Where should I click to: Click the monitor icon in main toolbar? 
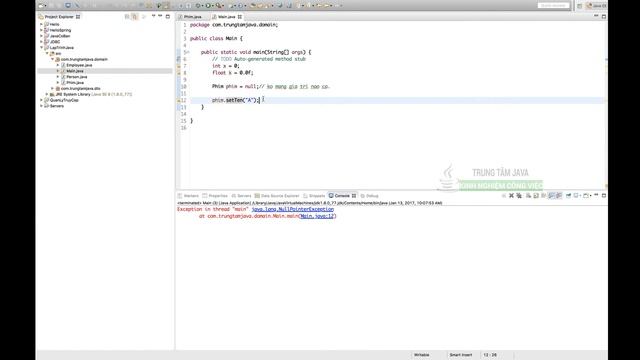point(68,5)
